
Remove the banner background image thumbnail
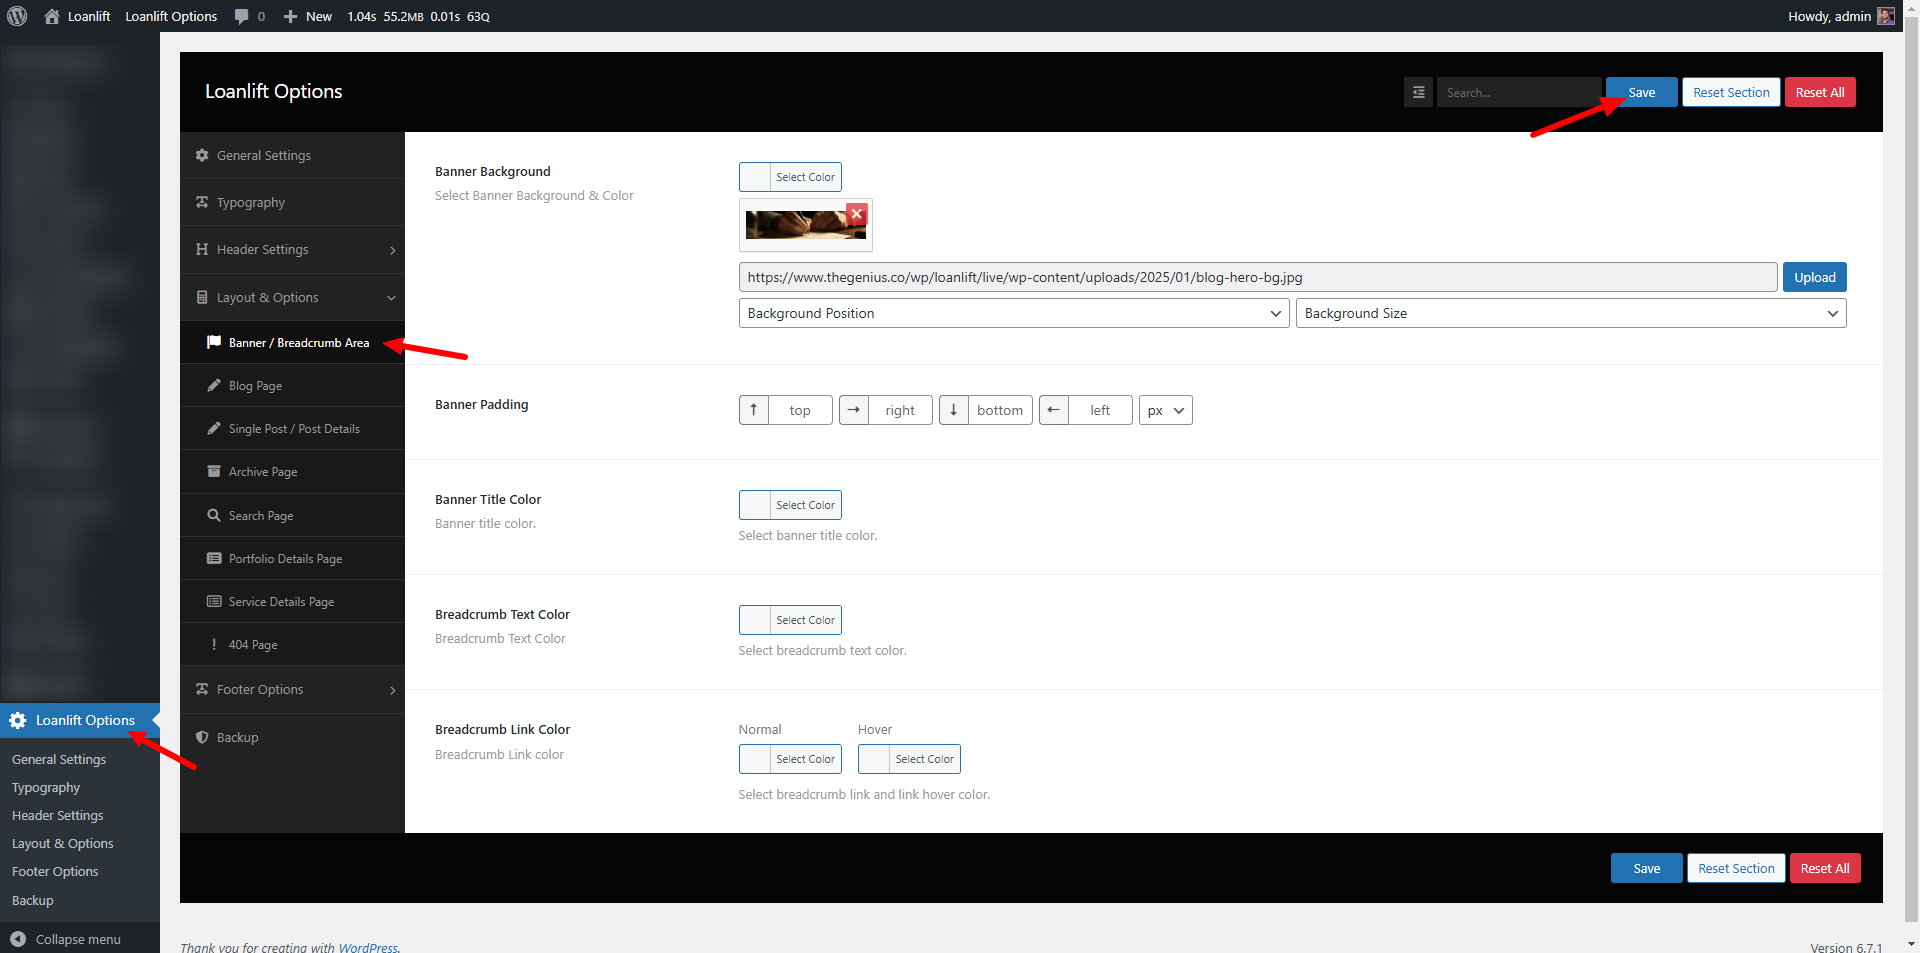click(x=856, y=214)
